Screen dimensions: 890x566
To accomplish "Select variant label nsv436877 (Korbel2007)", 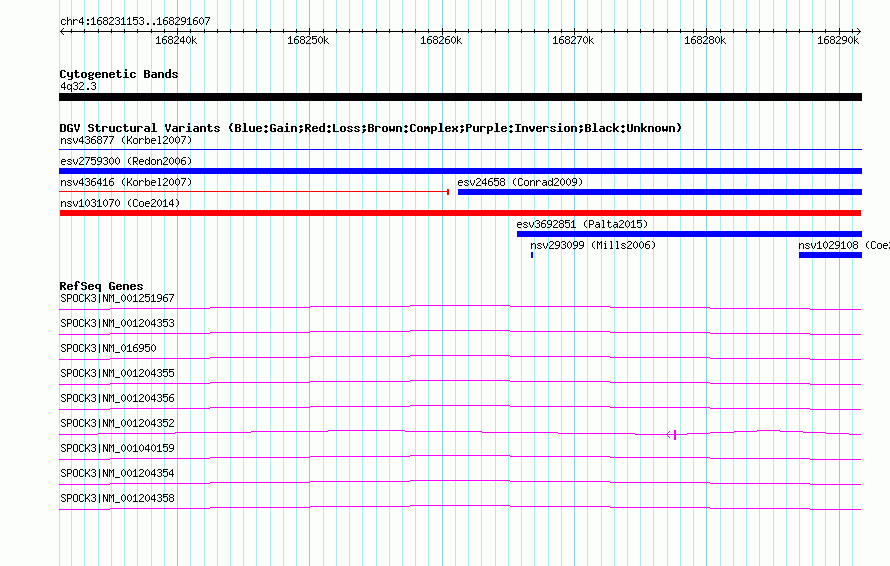I will [126, 140].
